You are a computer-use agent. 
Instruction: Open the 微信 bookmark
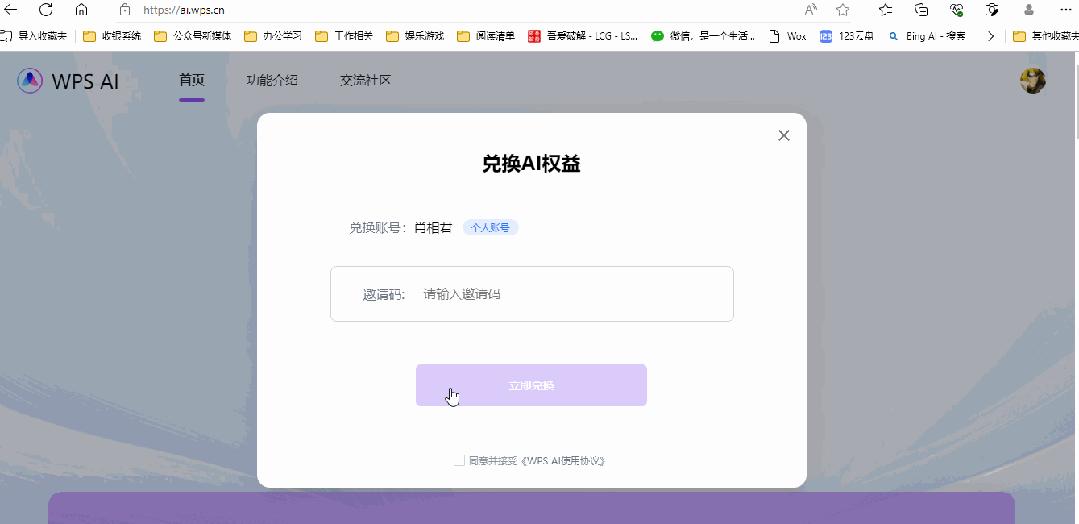point(703,36)
